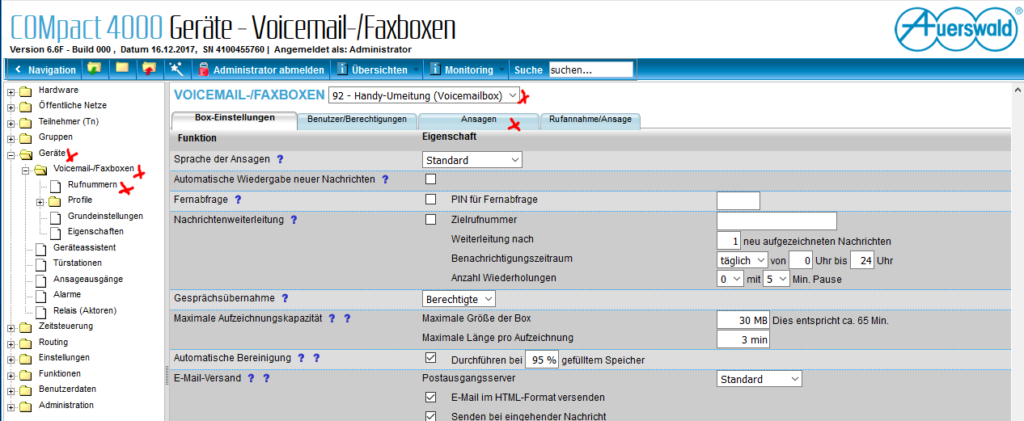Collapse the Geräte tree node
The width and height of the screenshot is (1024, 421).
click(11, 155)
